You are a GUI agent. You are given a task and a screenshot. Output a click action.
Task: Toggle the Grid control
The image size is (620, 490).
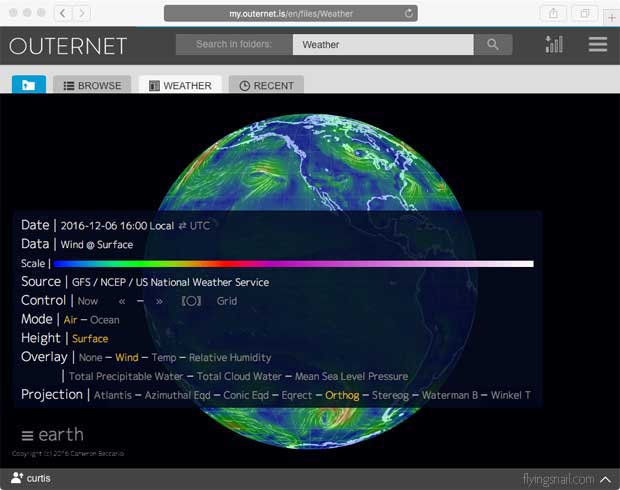(x=227, y=301)
